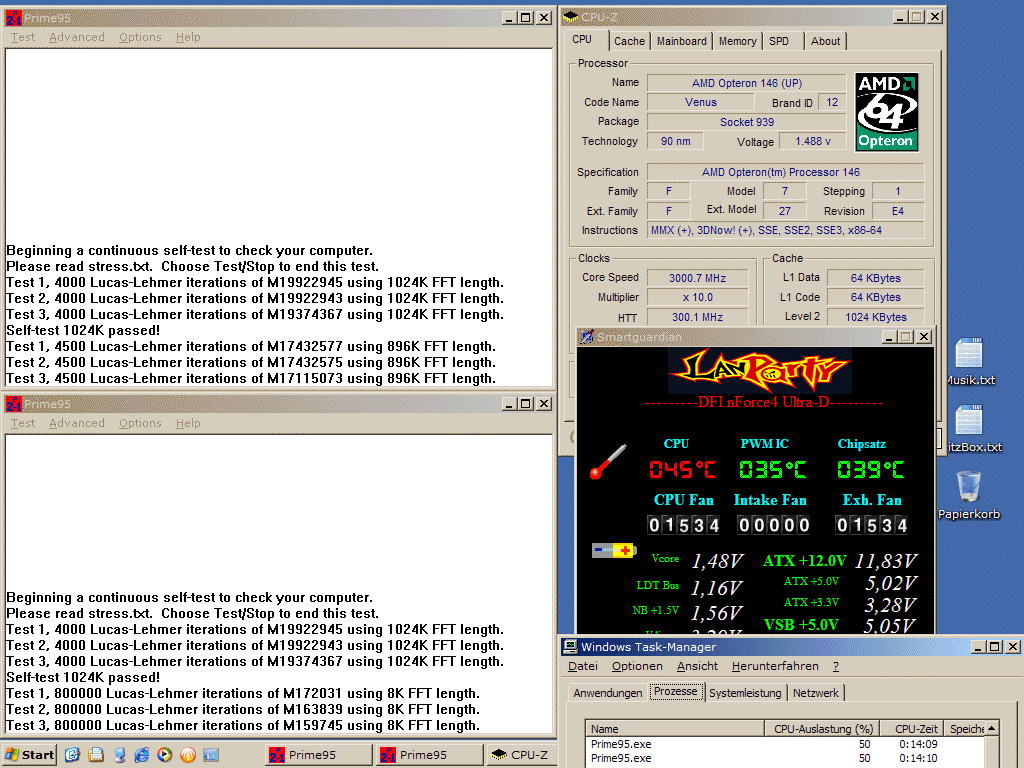Click the last blue quick launch icon
This screenshot has height=768, width=1024.
click(211, 755)
